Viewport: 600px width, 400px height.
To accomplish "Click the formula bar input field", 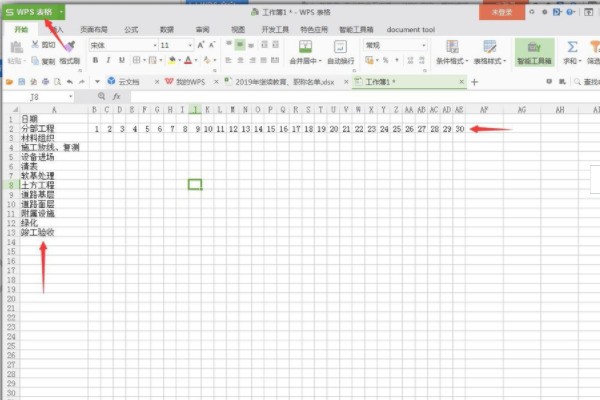I will [365, 96].
